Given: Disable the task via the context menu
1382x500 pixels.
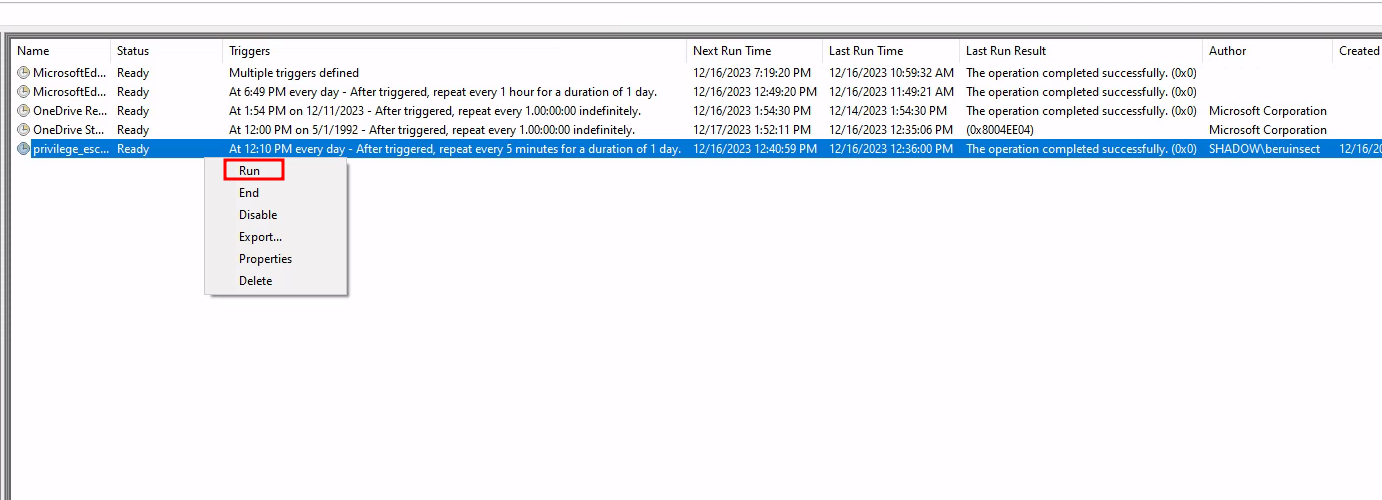Looking at the screenshot, I should tap(258, 215).
